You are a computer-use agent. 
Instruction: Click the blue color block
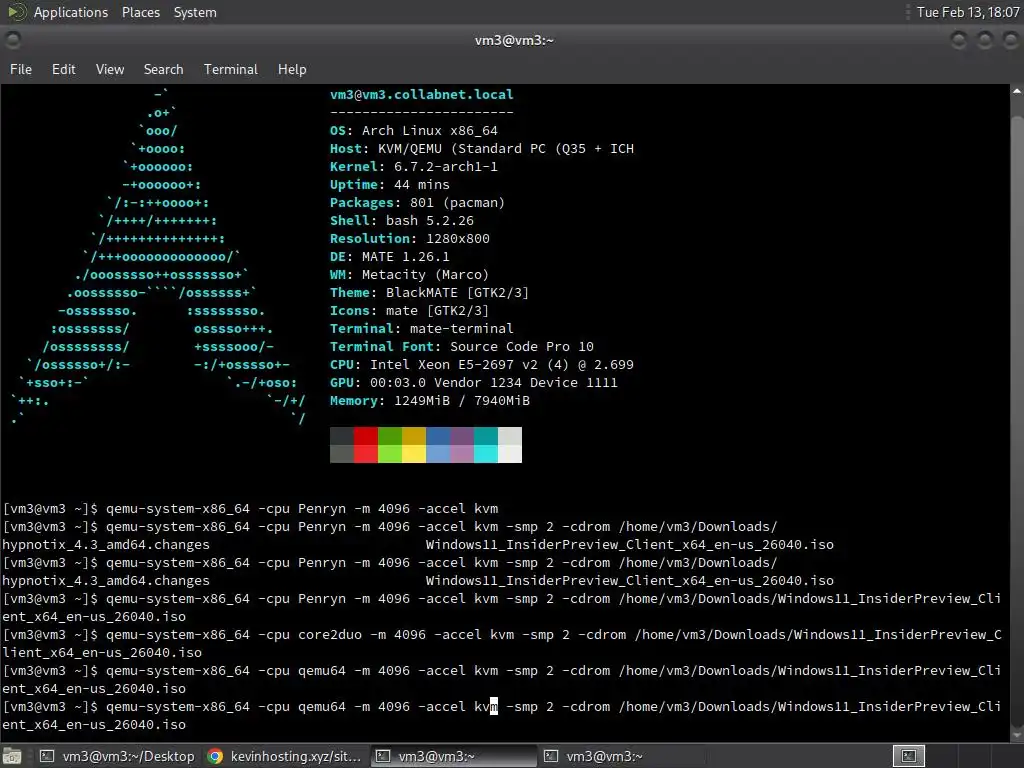(438, 454)
